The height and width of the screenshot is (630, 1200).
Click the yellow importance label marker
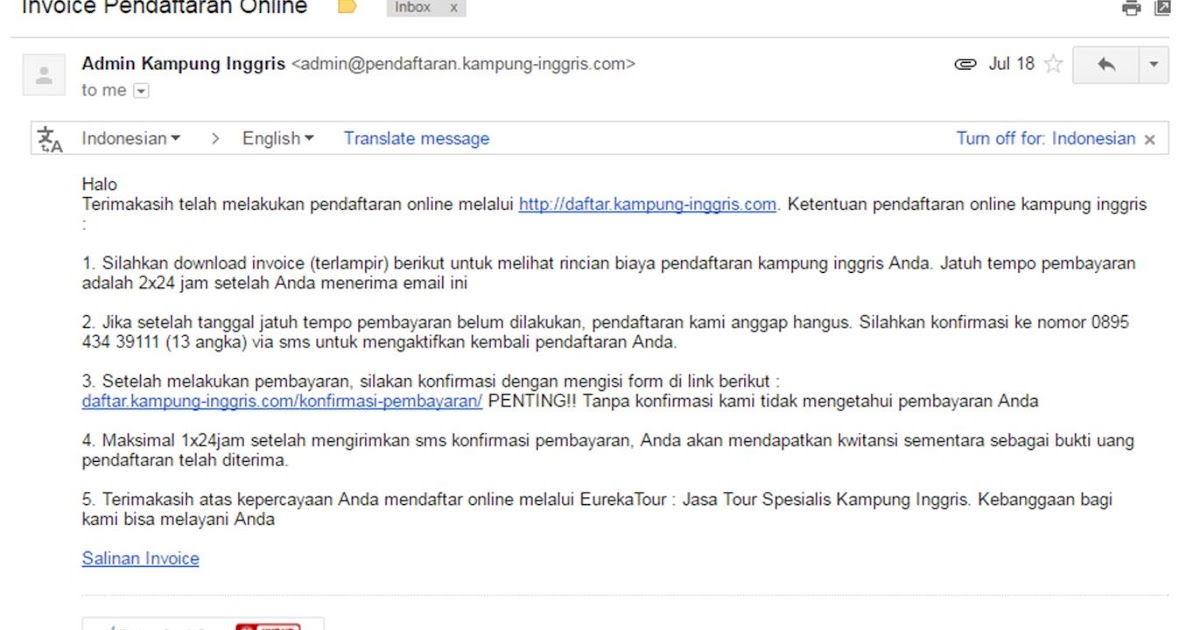pos(347,7)
